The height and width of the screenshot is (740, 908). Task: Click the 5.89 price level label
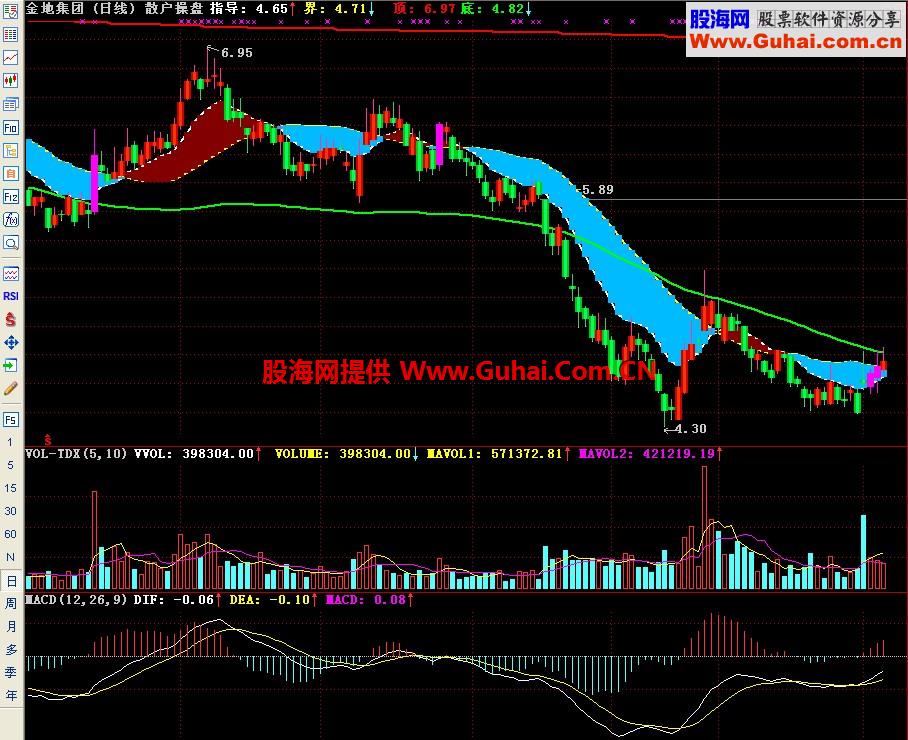click(598, 190)
